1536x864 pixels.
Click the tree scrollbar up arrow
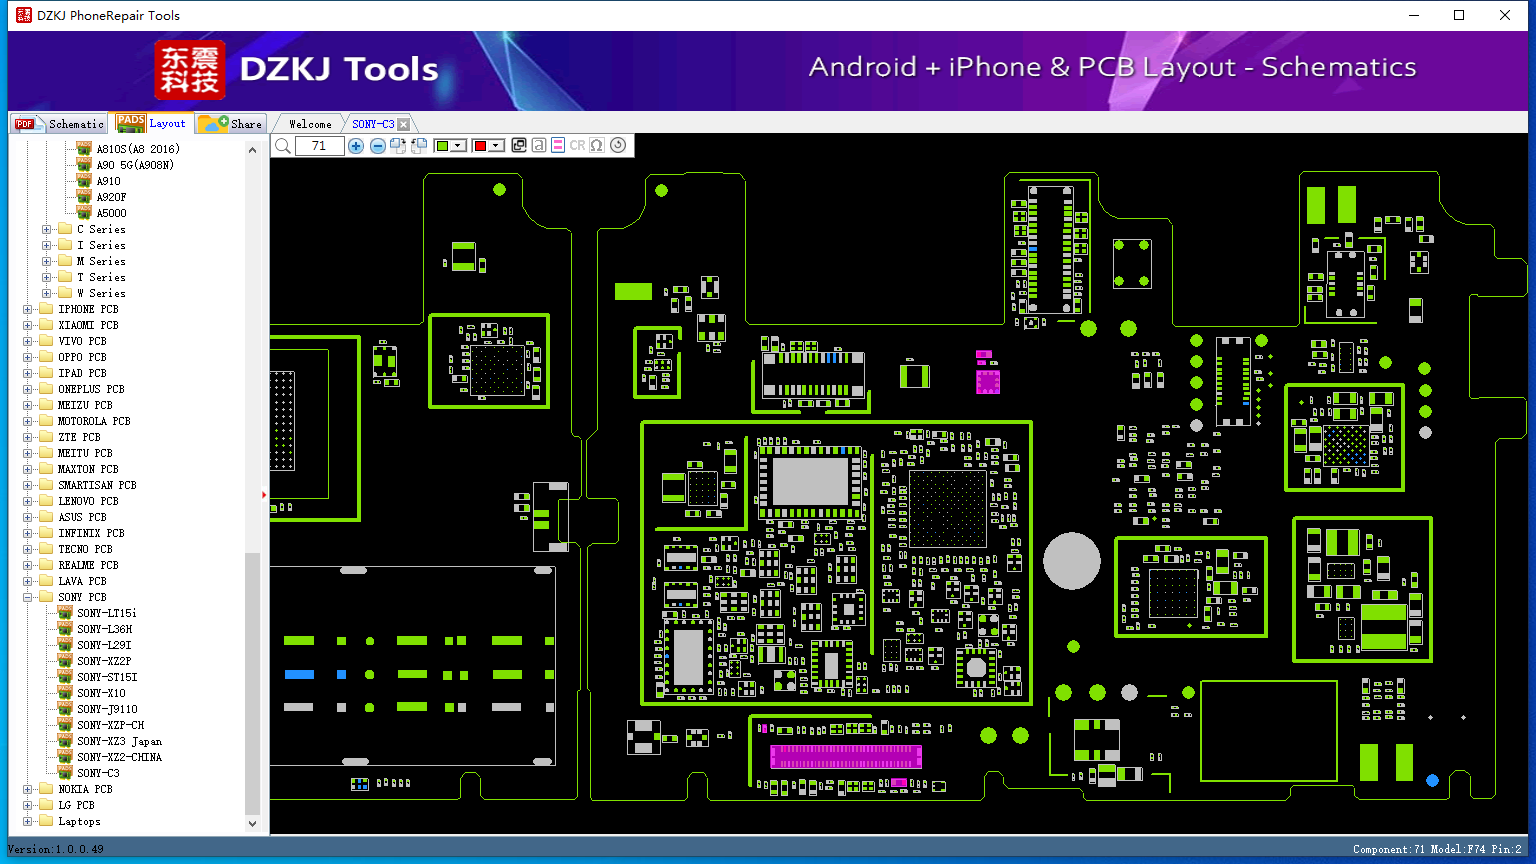252,150
